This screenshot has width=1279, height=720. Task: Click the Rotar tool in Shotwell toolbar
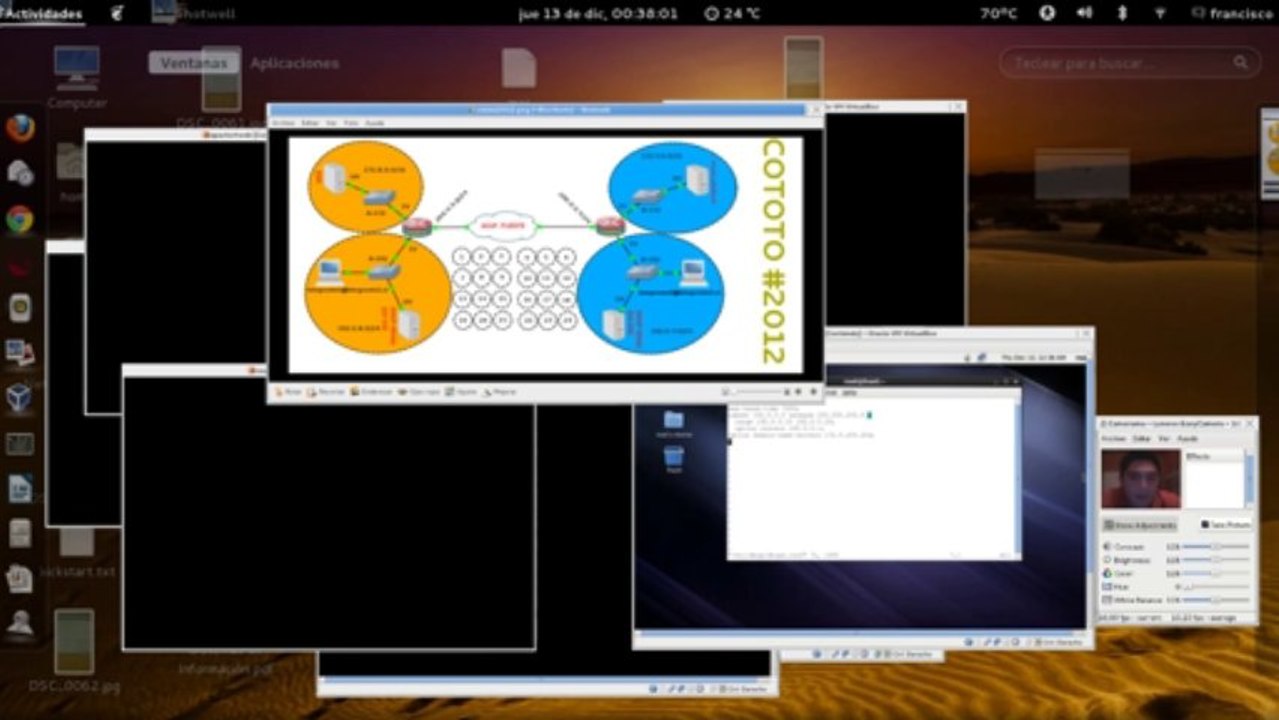click(x=287, y=392)
